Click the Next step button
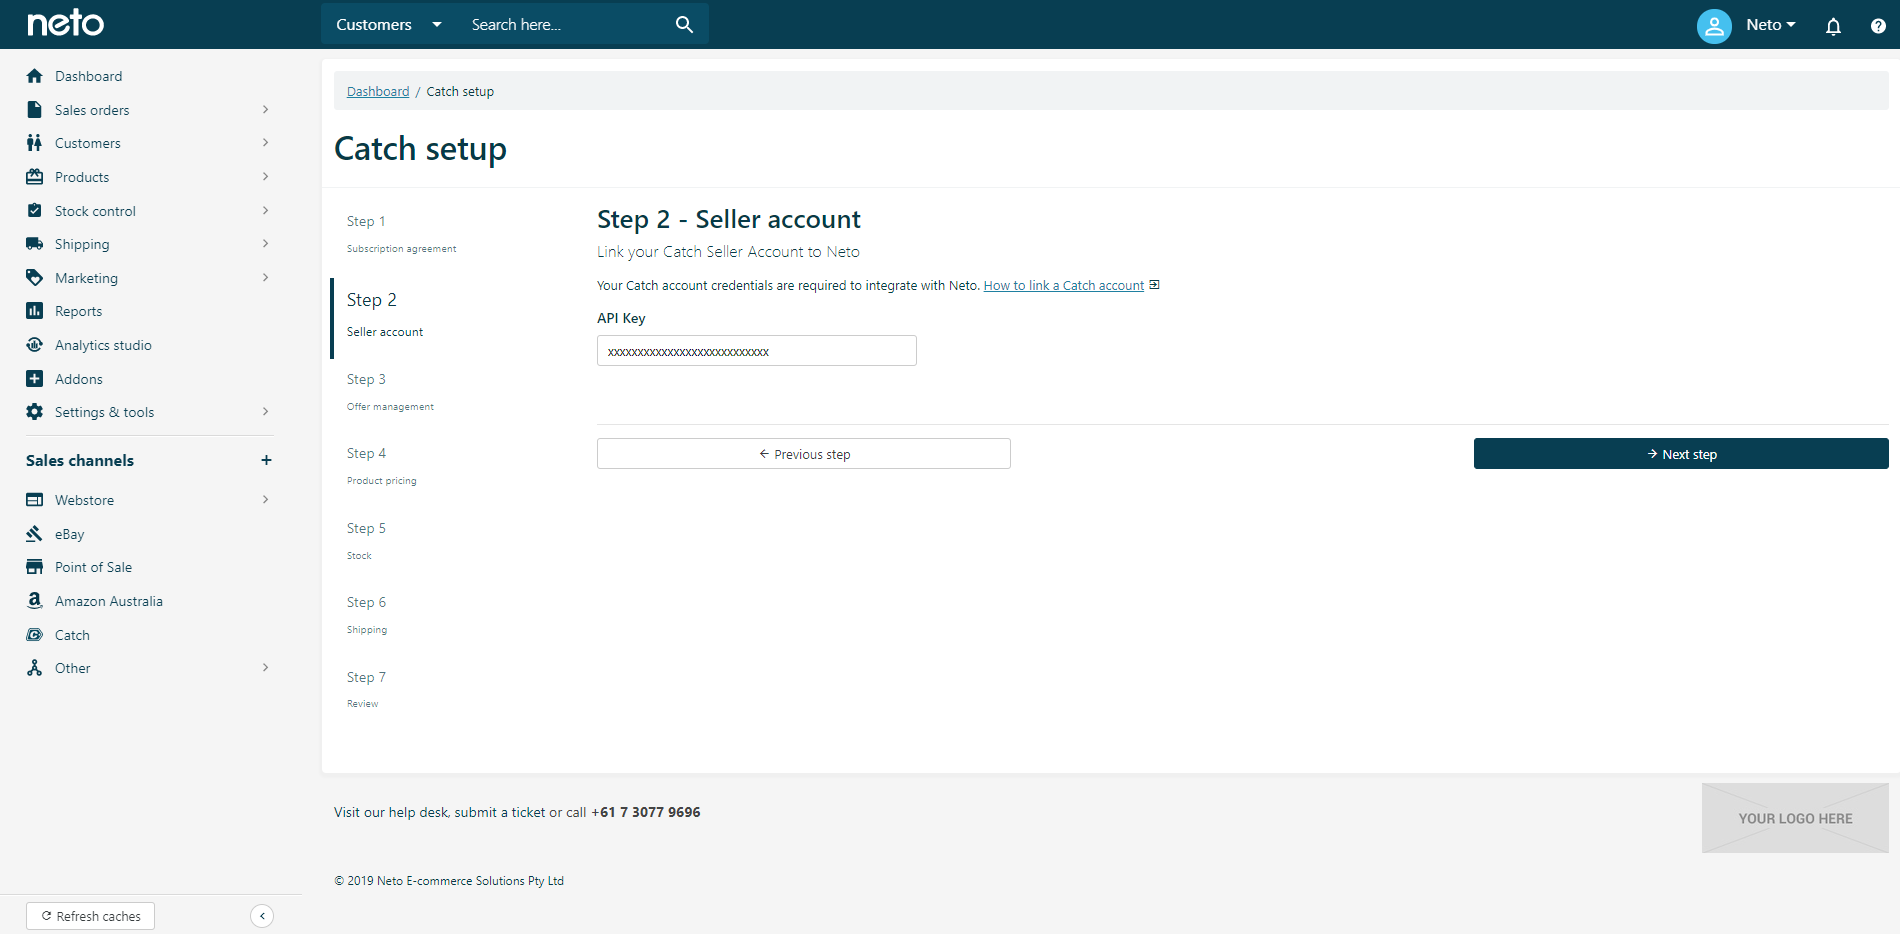This screenshot has width=1900, height=934. click(x=1681, y=454)
